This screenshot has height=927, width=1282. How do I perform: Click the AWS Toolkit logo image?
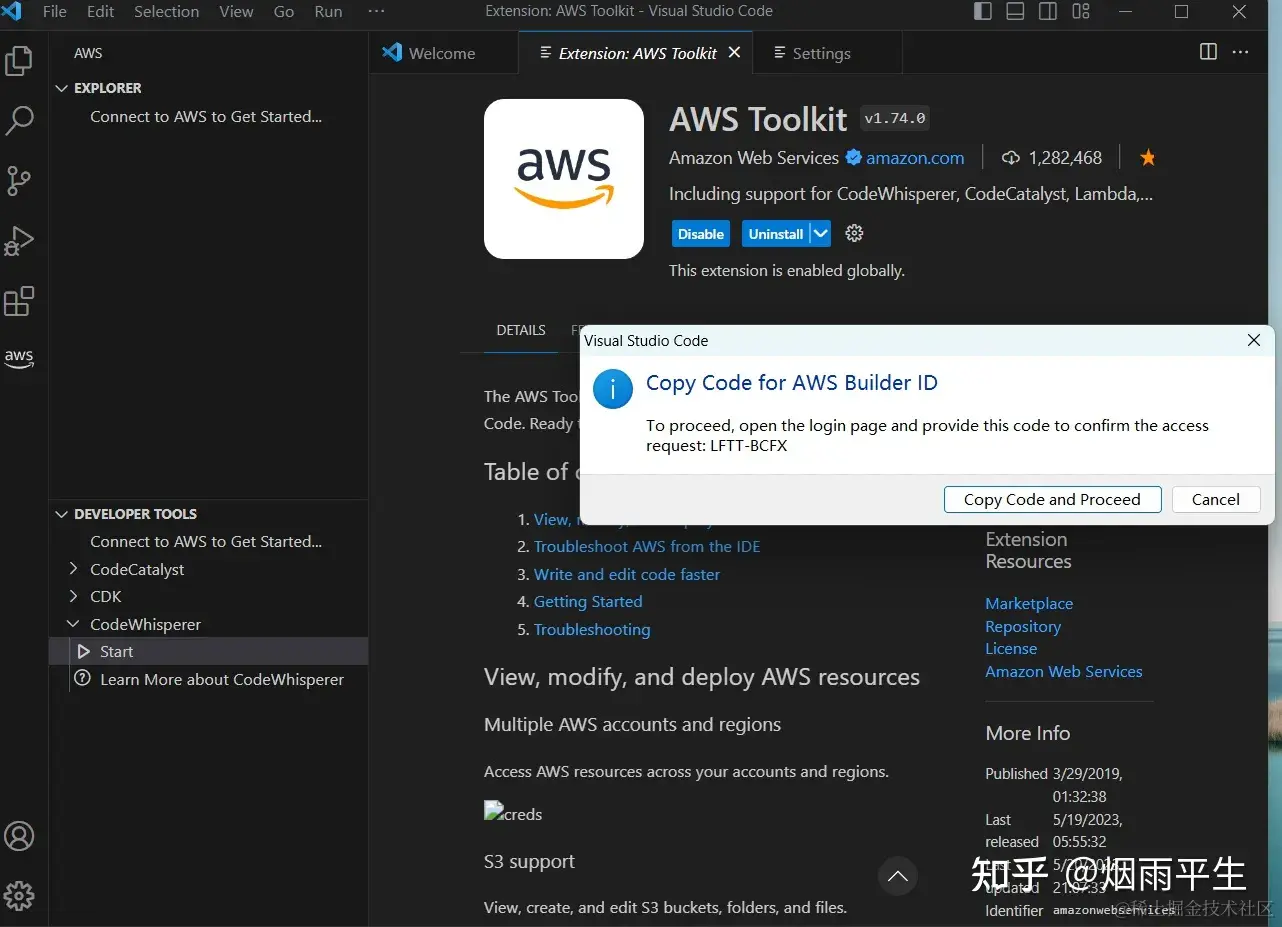point(564,179)
